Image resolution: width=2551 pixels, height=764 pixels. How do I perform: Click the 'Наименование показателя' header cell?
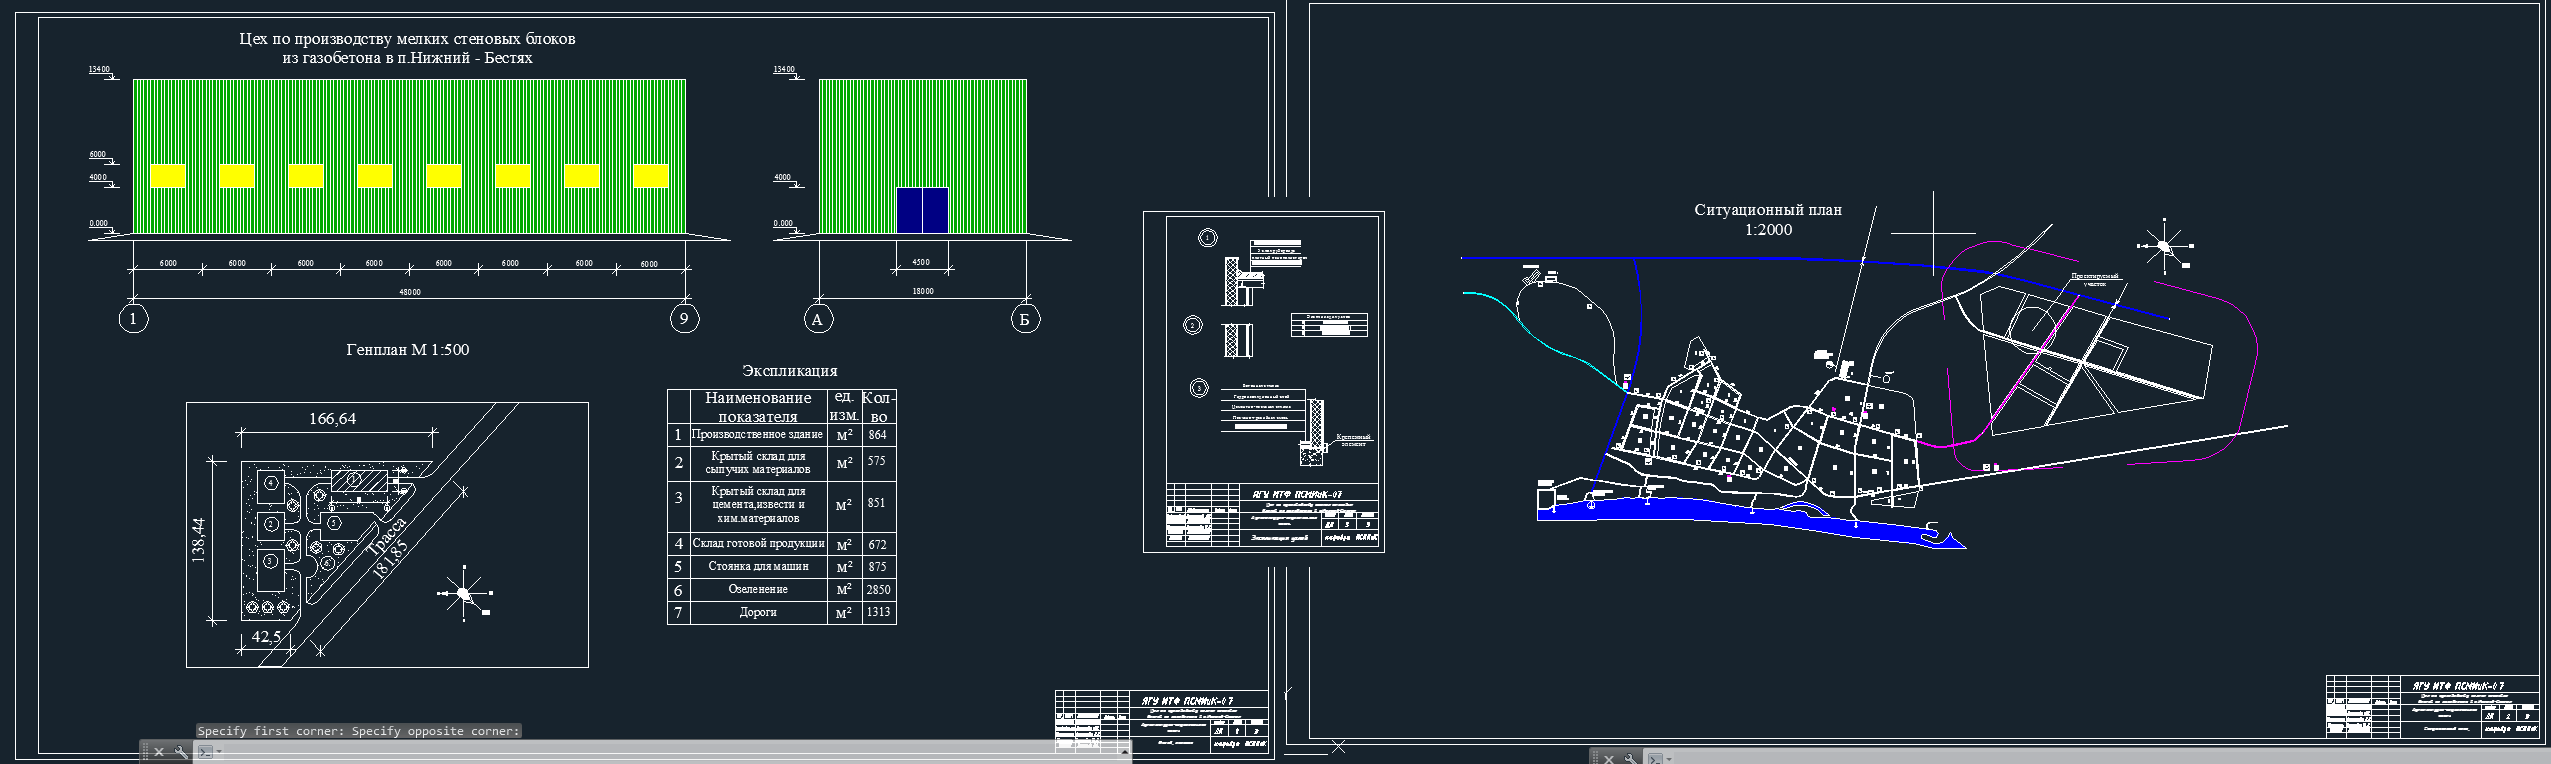pos(758,407)
